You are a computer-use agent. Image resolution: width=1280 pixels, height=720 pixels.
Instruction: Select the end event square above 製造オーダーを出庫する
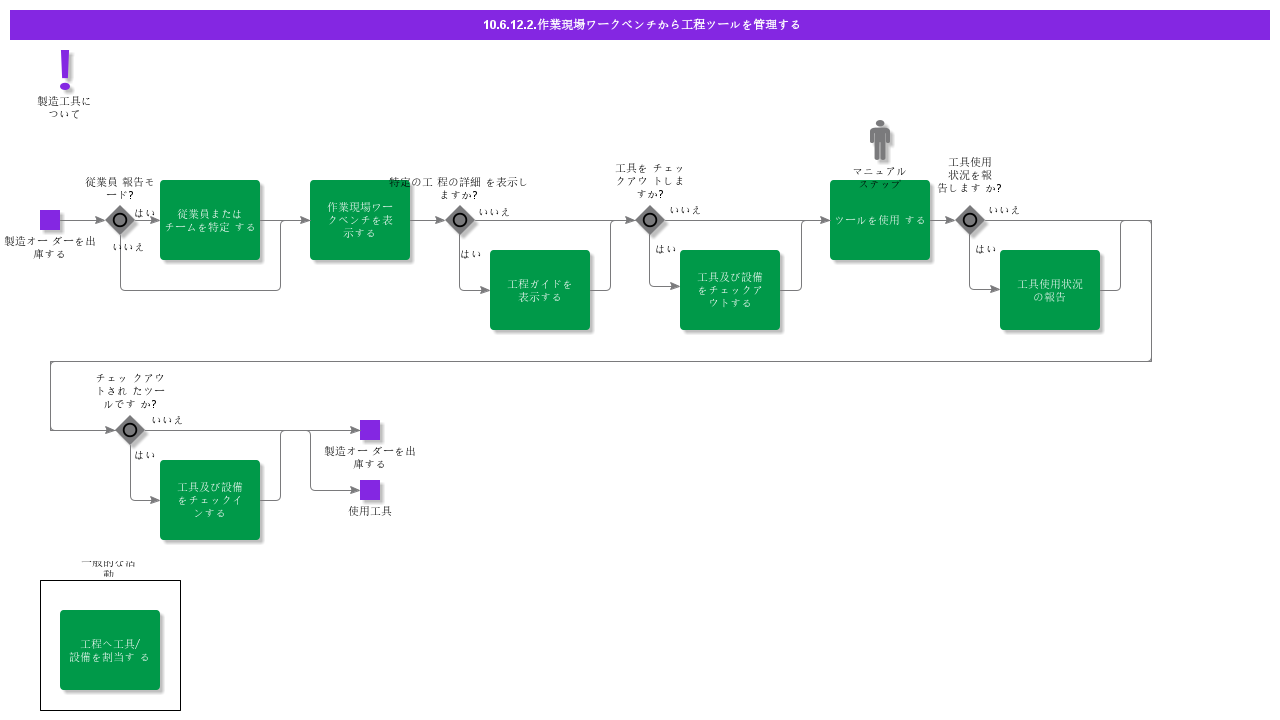coord(370,430)
